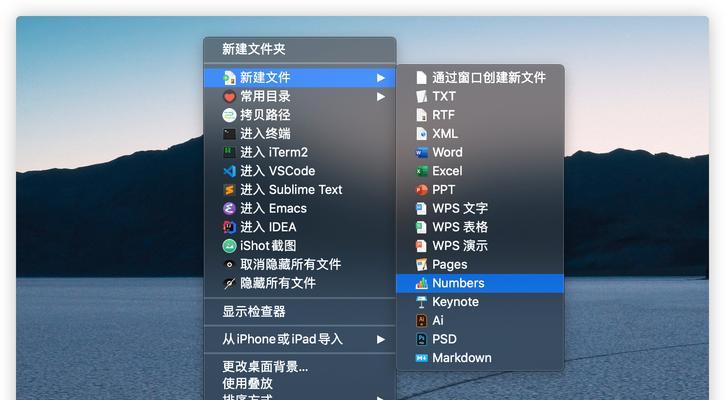Image resolution: width=725 pixels, height=400 pixels.
Task: Select 取消隐藏所有文件 entry
Action: tap(300, 265)
